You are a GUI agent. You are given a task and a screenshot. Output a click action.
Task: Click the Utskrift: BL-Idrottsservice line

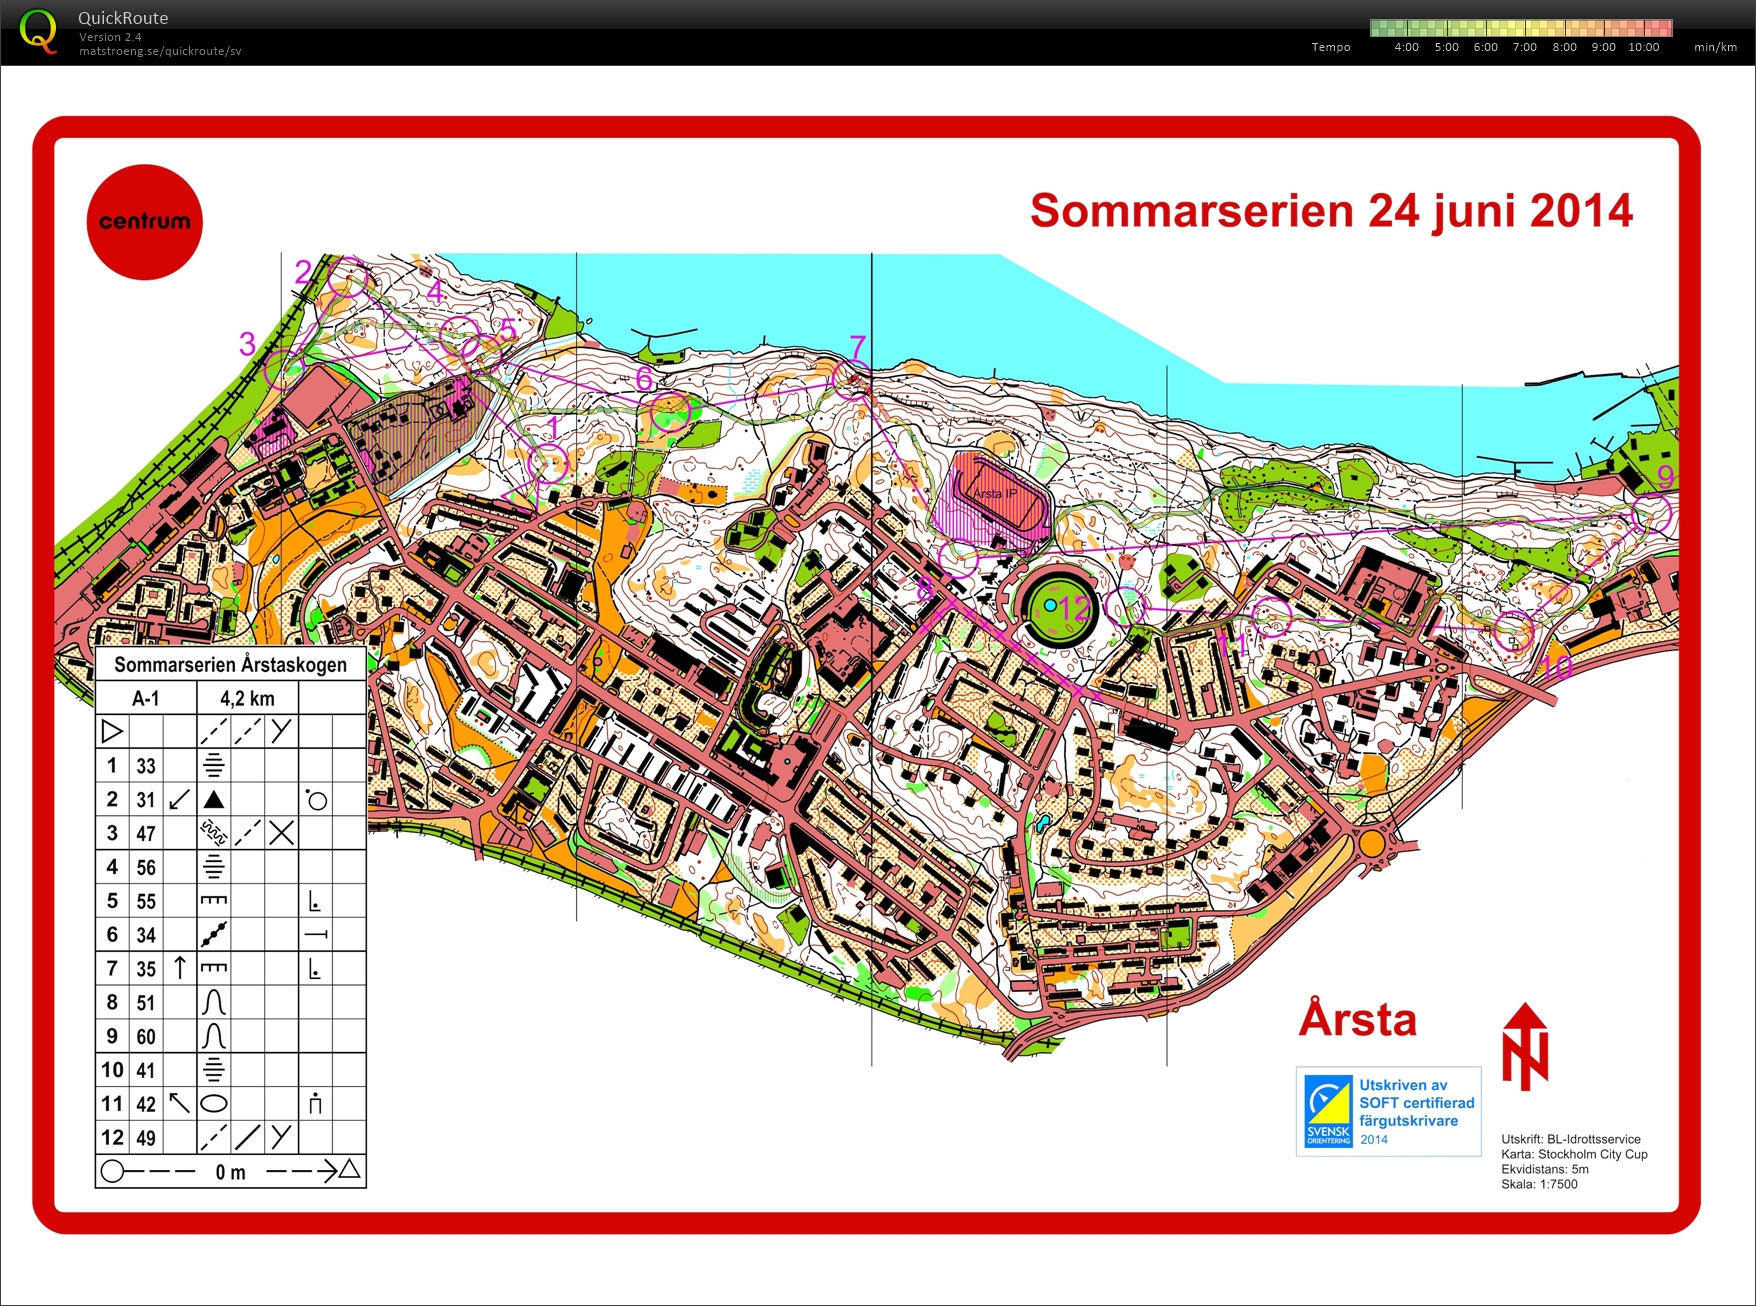point(1571,1139)
